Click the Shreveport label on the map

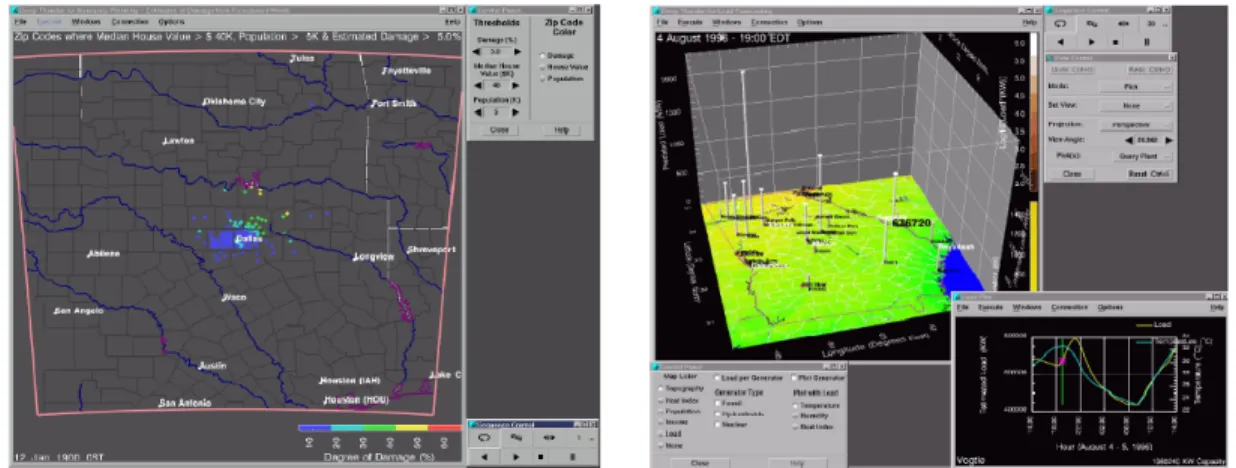click(x=432, y=247)
